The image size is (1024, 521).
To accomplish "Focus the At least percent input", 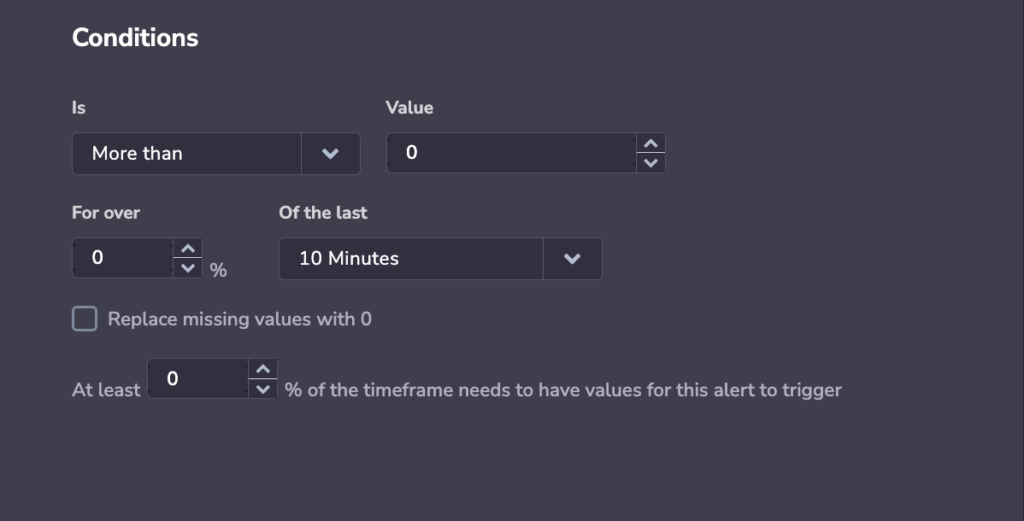I will point(198,379).
